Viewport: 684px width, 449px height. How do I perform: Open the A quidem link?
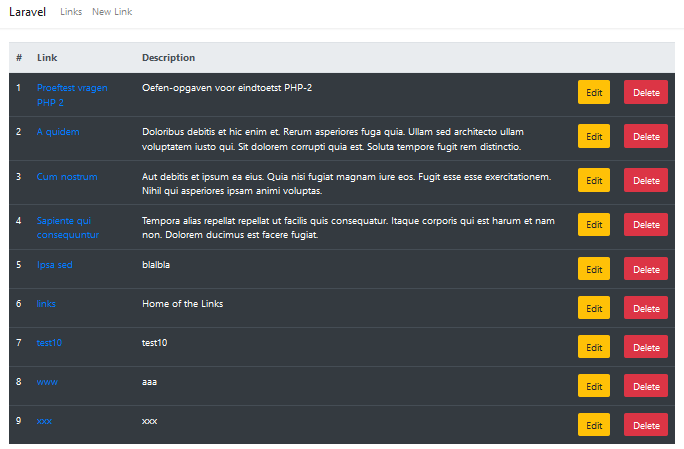58,132
